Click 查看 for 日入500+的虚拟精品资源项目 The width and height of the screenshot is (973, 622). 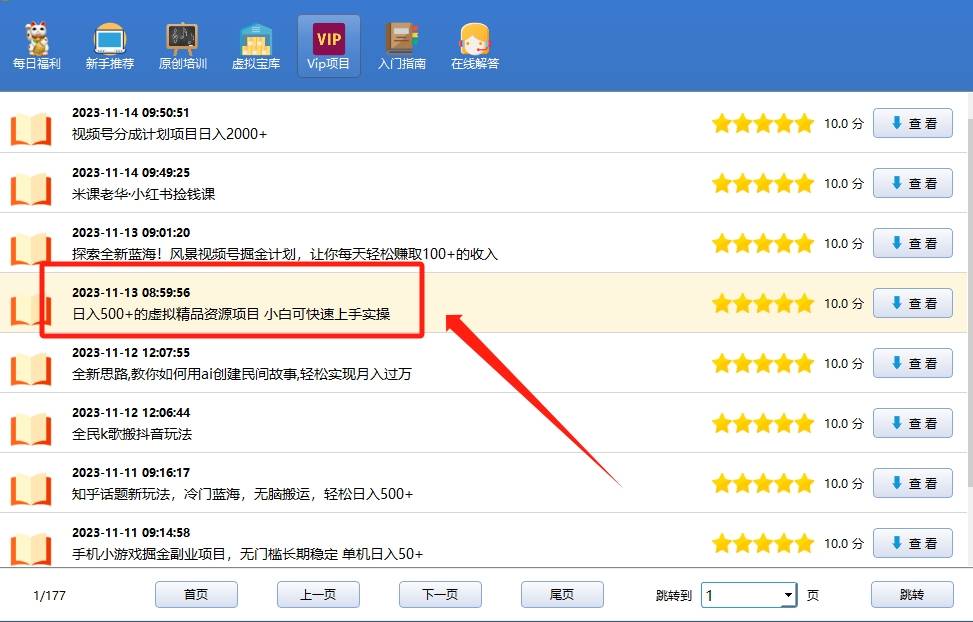pyautogui.click(x=913, y=303)
